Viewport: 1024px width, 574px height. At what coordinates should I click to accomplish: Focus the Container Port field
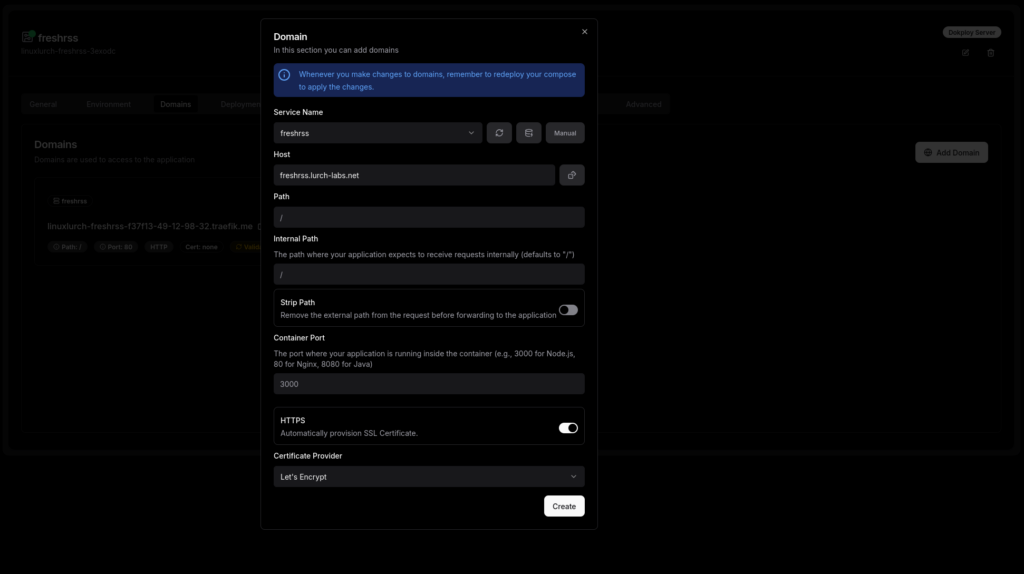(x=429, y=384)
